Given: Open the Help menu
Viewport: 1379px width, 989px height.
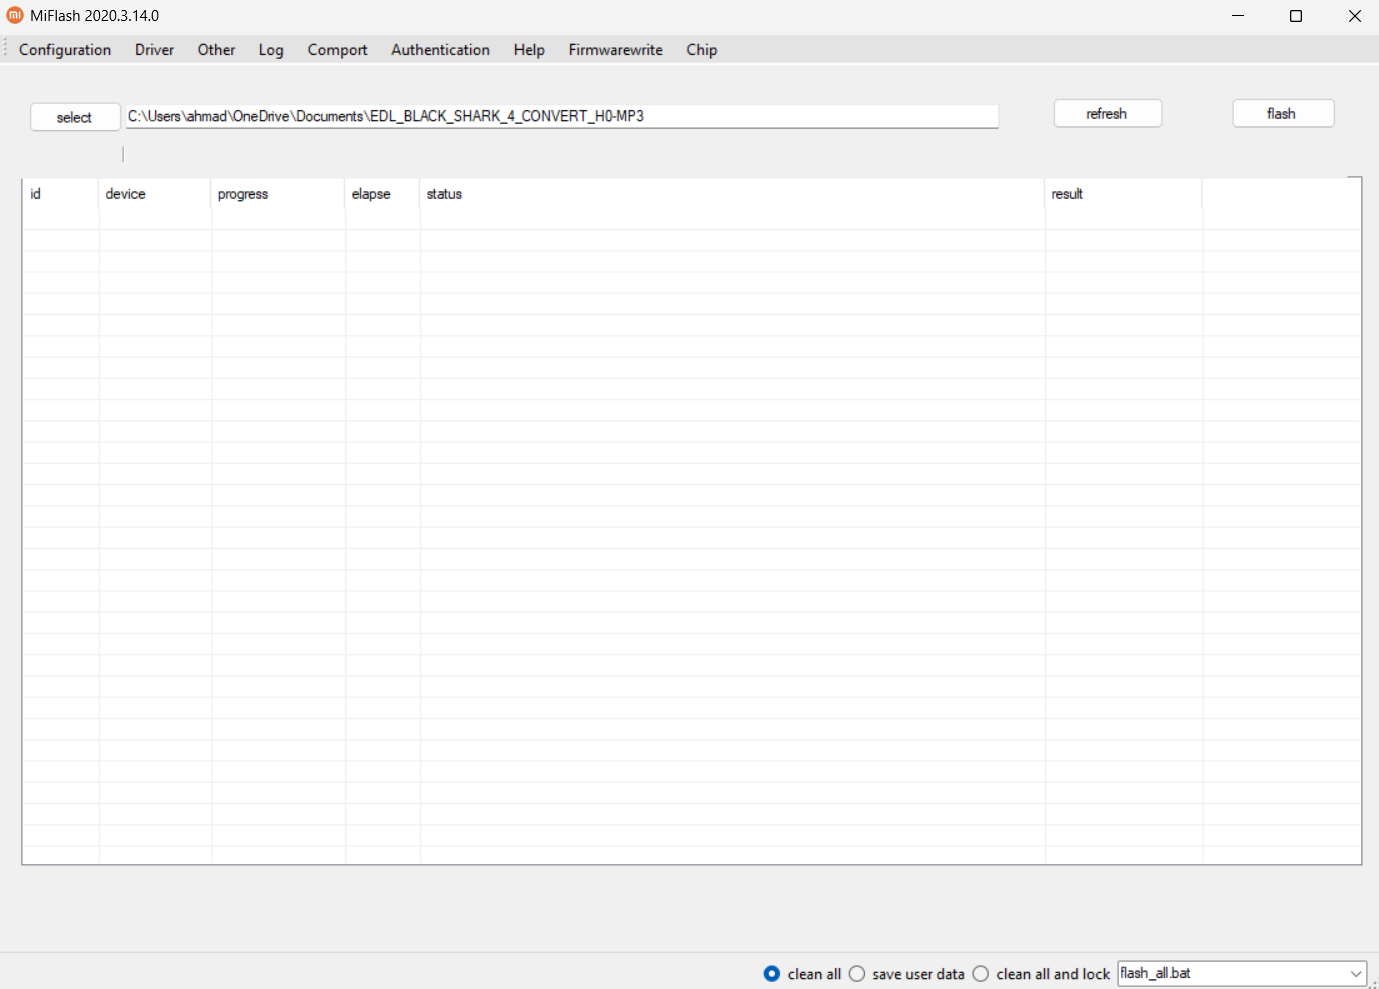Looking at the screenshot, I should 529,50.
